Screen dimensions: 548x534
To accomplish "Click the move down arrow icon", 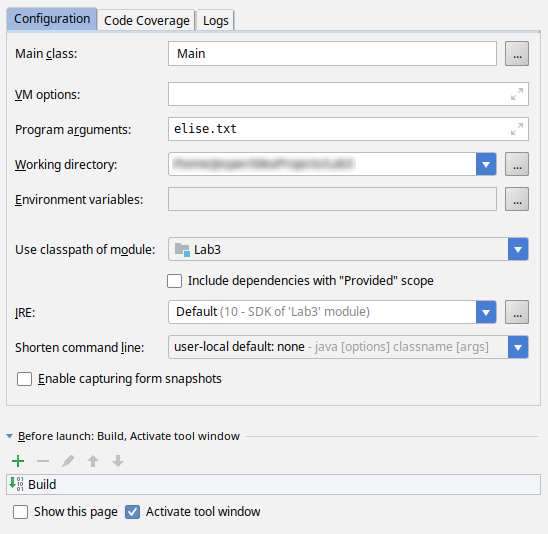I will click(118, 461).
